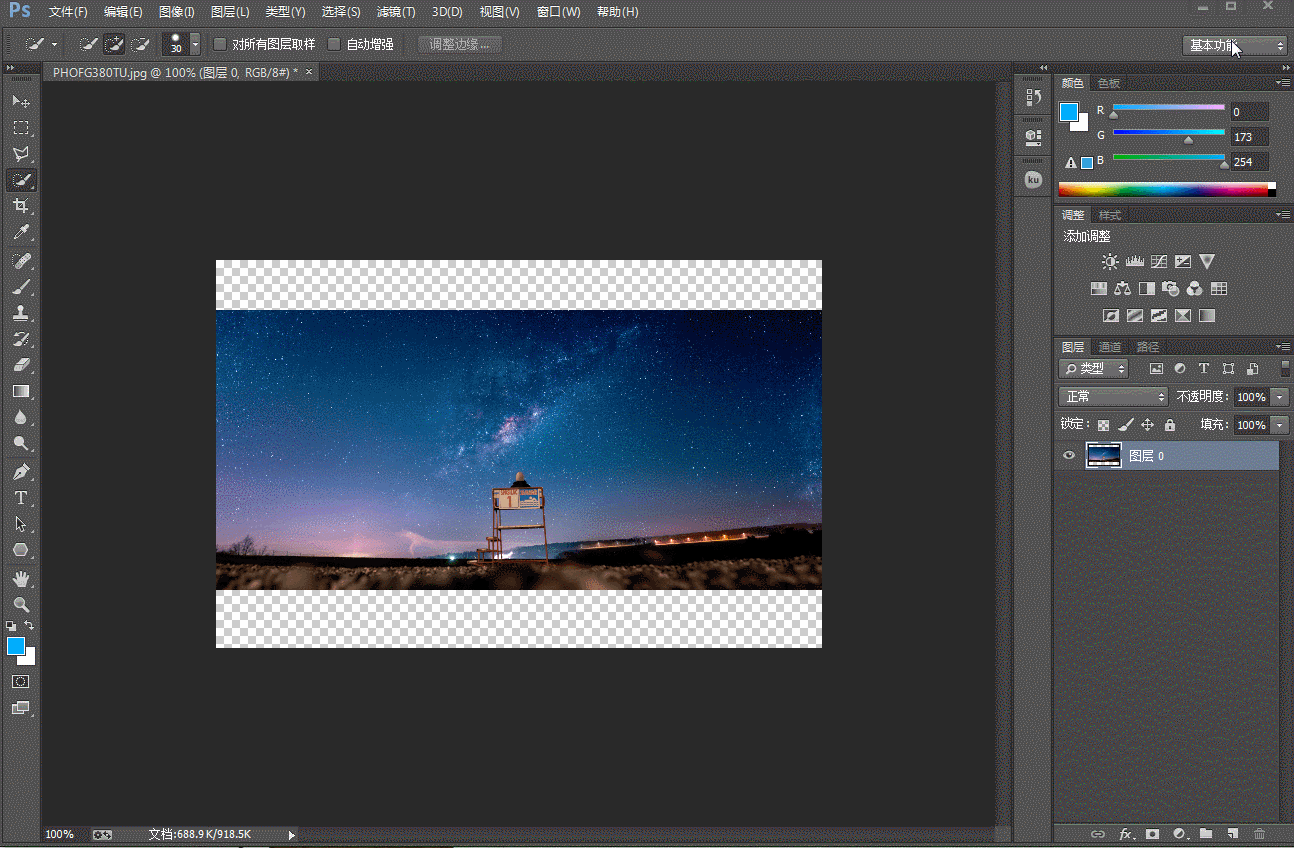Screen dimensions: 1294x848
Task: Click the foreground blue color swatch in toolbar
Action: pos(15,646)
